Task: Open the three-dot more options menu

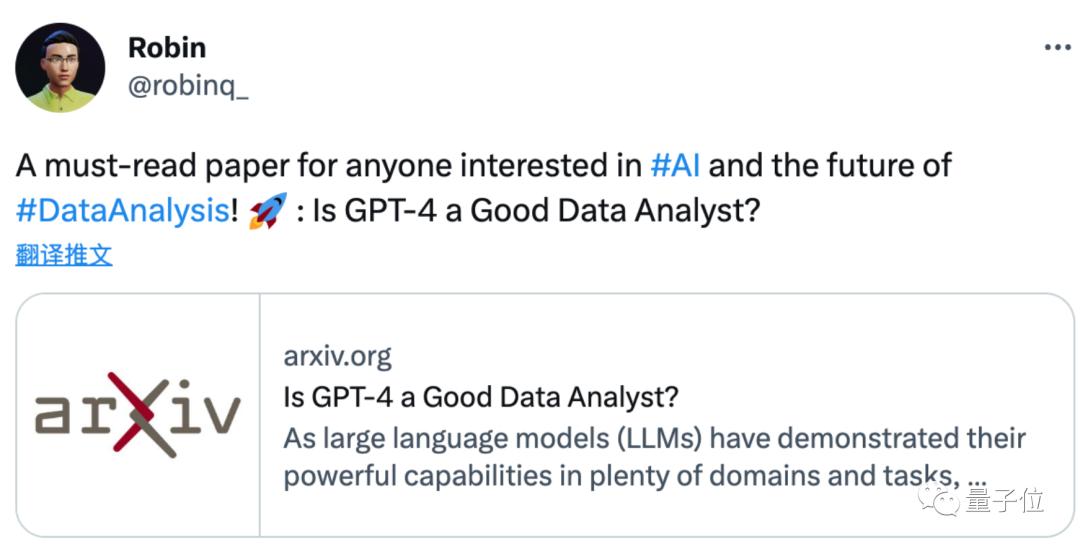Action: 1057,48
